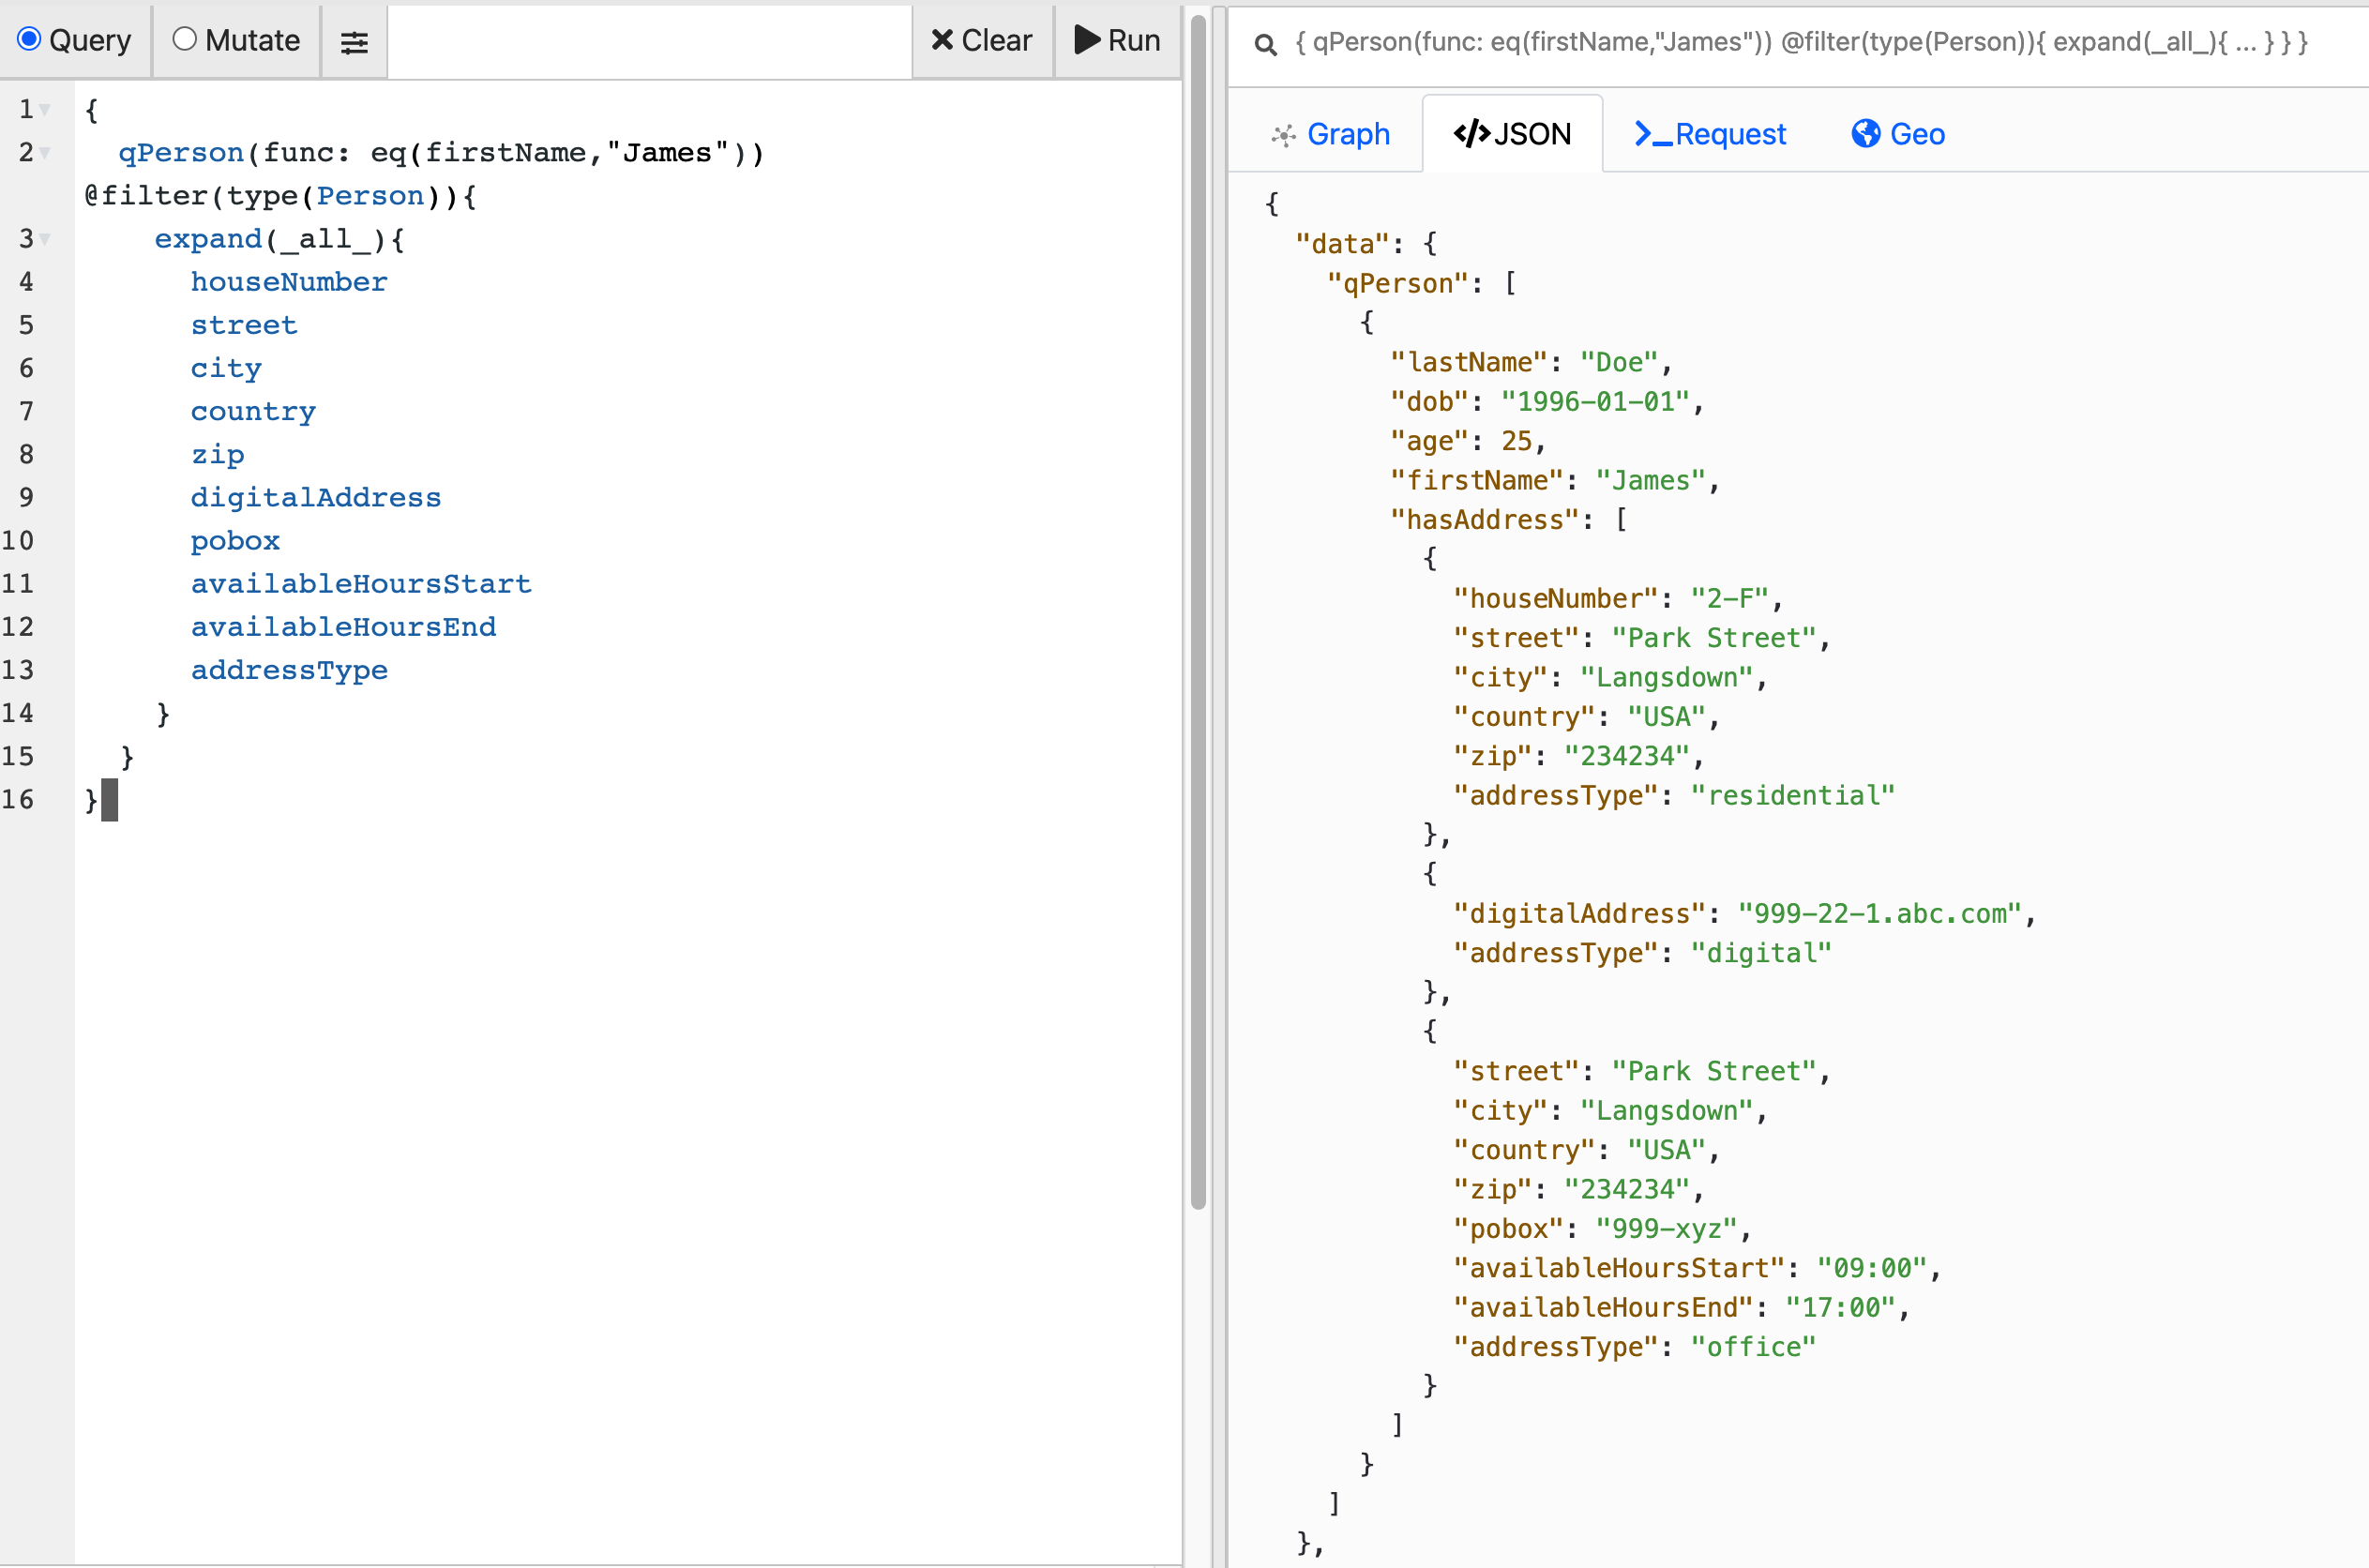Viewport: 2369px width, 1568px height.
Task: Open the query options sliders icon
Action: click(x=354, y=42)
